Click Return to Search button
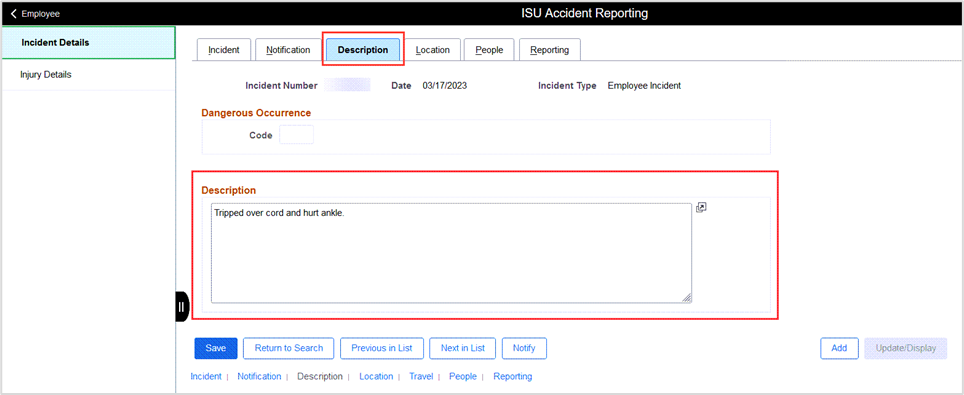The height and width of the screenshot is (395, 964). pyautogui.click(x=289, y=348)
